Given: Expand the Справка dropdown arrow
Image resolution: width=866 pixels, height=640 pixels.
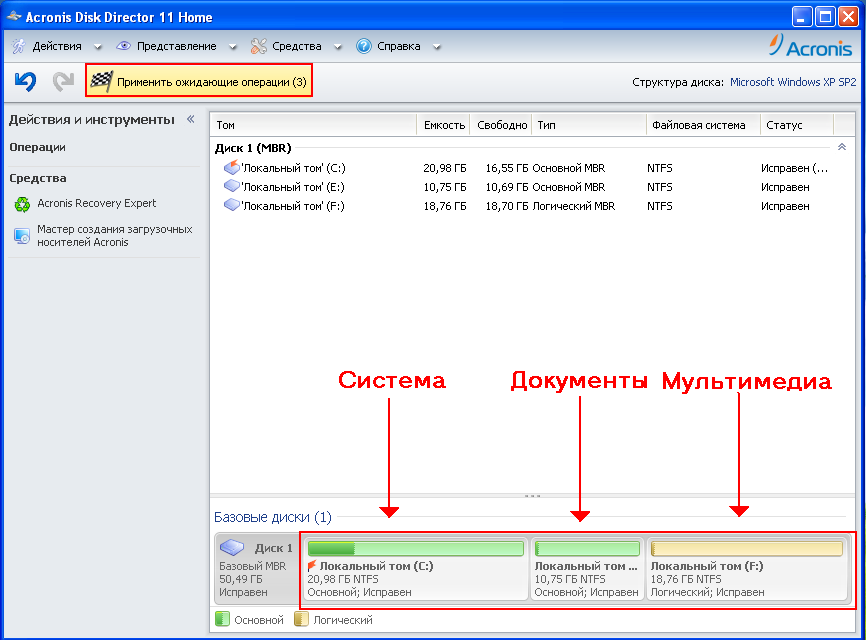Looking at the screenshot, I should tap(437, 47).
